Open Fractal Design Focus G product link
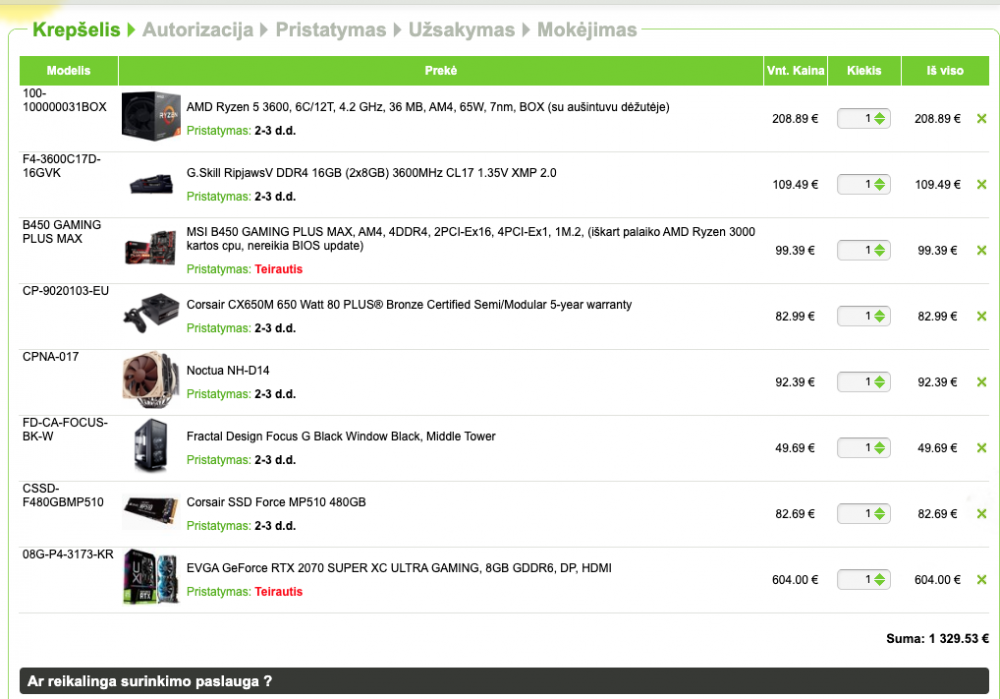The width and height of the screenshot is (1000, 699). [x=340, y=437]
